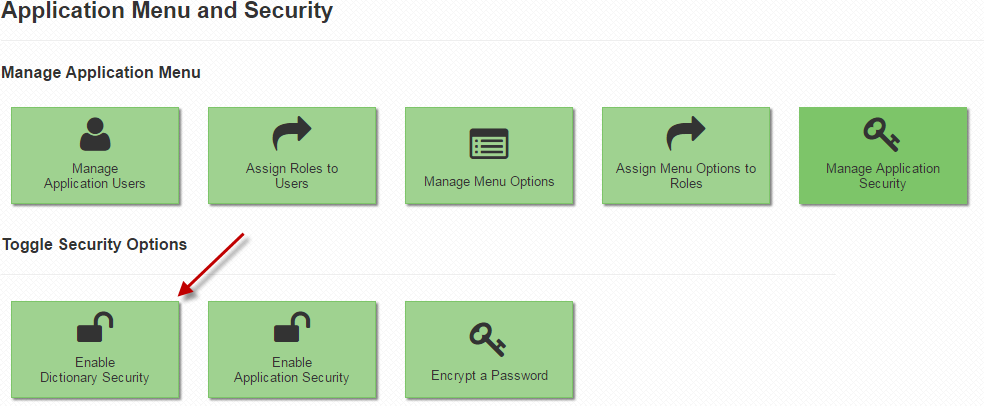Click the key icon for Manage Application Security
Viewport: 984px width, 406px height.
pos(882,136)
